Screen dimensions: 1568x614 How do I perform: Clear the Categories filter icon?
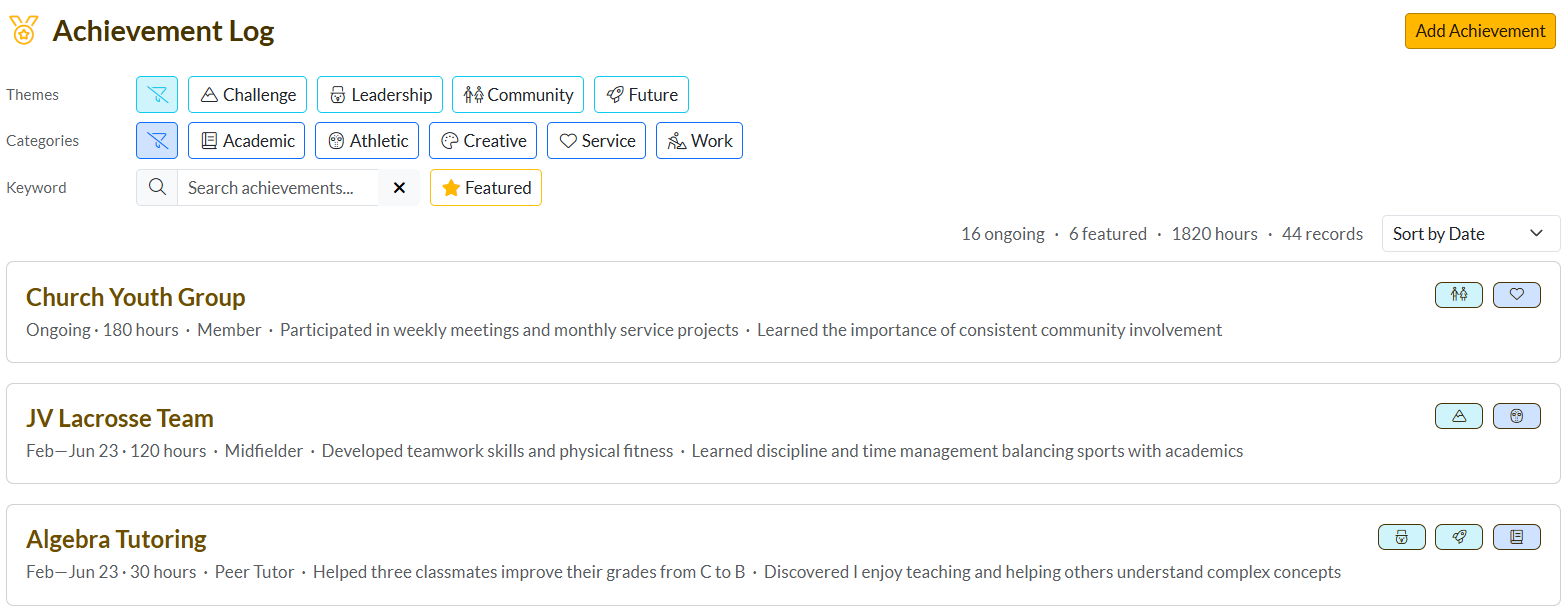157,141
